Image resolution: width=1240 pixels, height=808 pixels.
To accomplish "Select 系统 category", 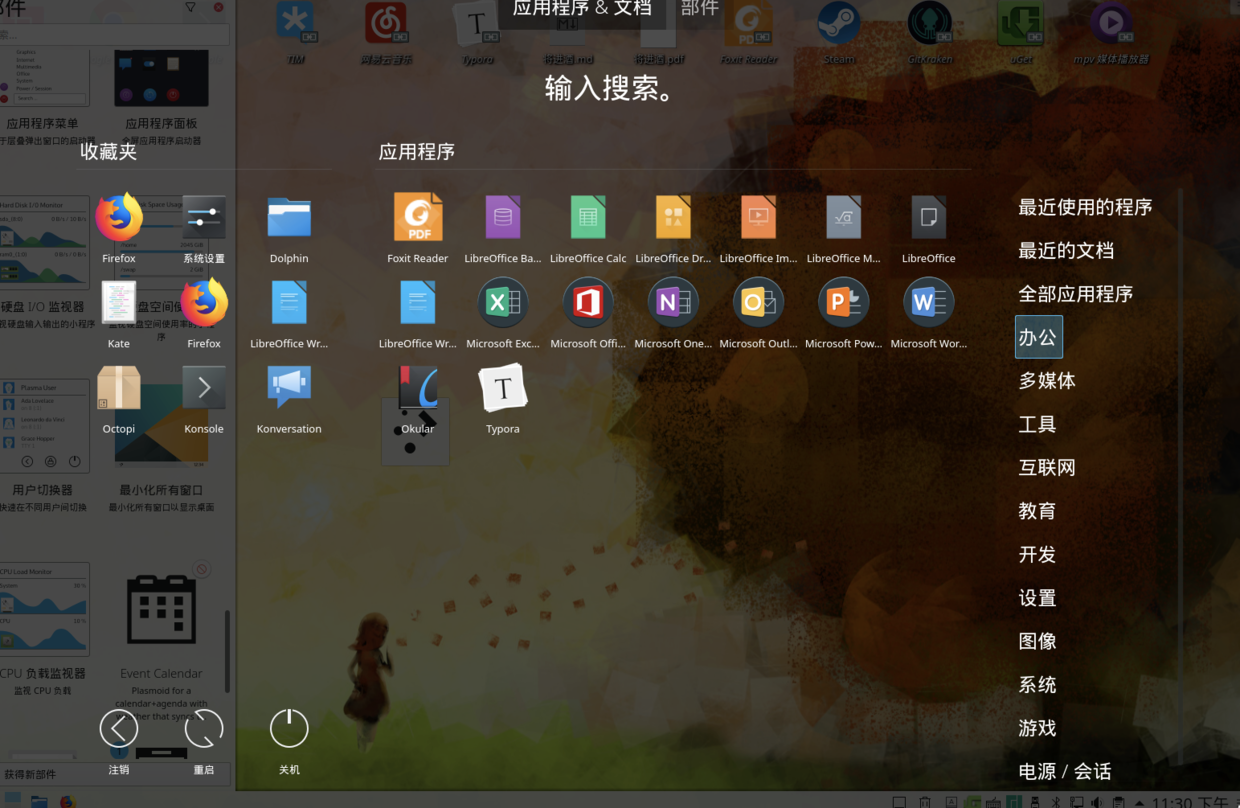I will point(1038,685).
